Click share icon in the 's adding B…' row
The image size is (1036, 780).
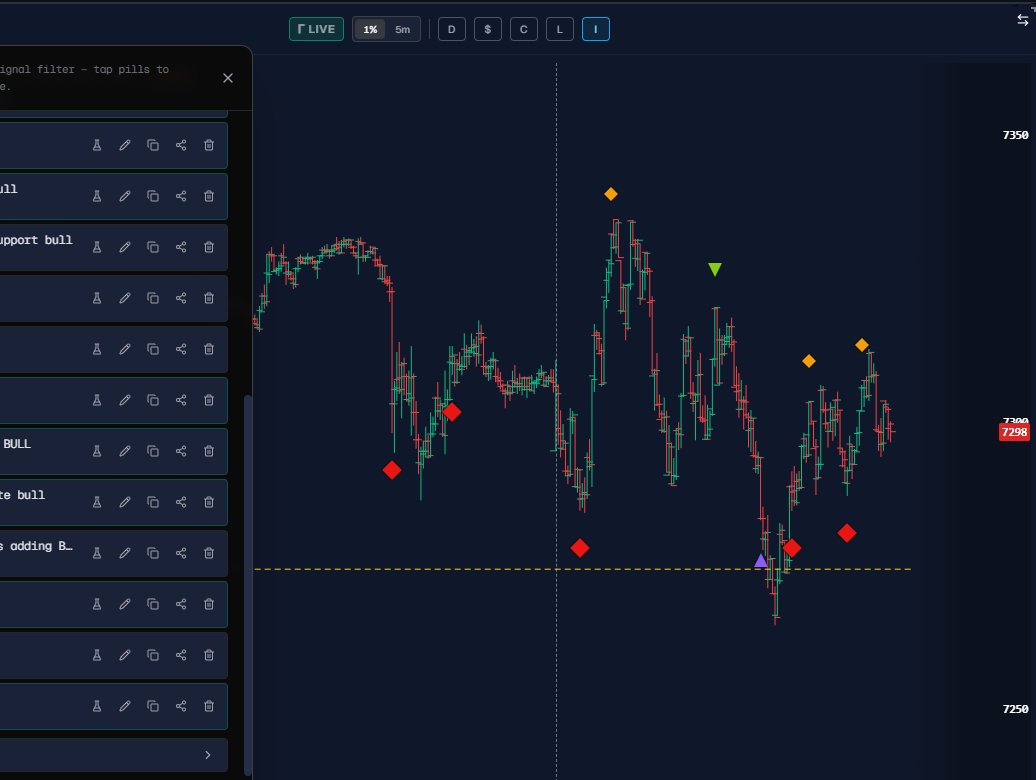click(x=181, y=553)
